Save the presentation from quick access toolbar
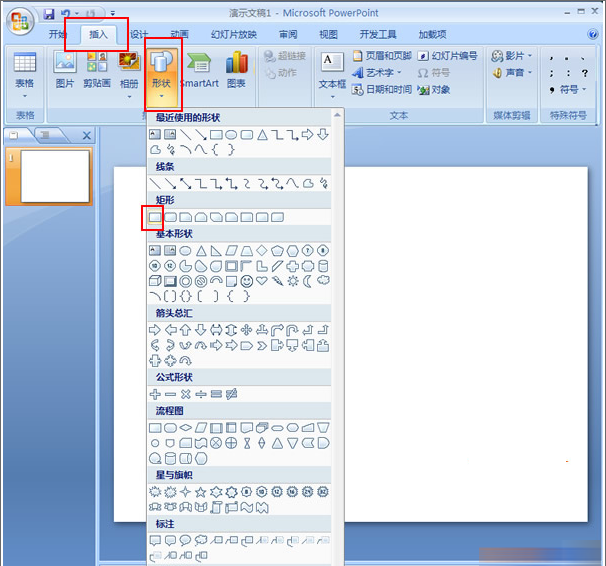This screenshot has height=566, width=606. (x=49, y=14)
